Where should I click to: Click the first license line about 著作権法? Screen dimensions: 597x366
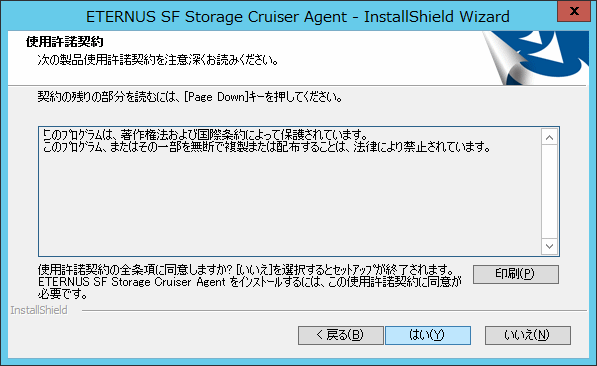tap(205, 134)
